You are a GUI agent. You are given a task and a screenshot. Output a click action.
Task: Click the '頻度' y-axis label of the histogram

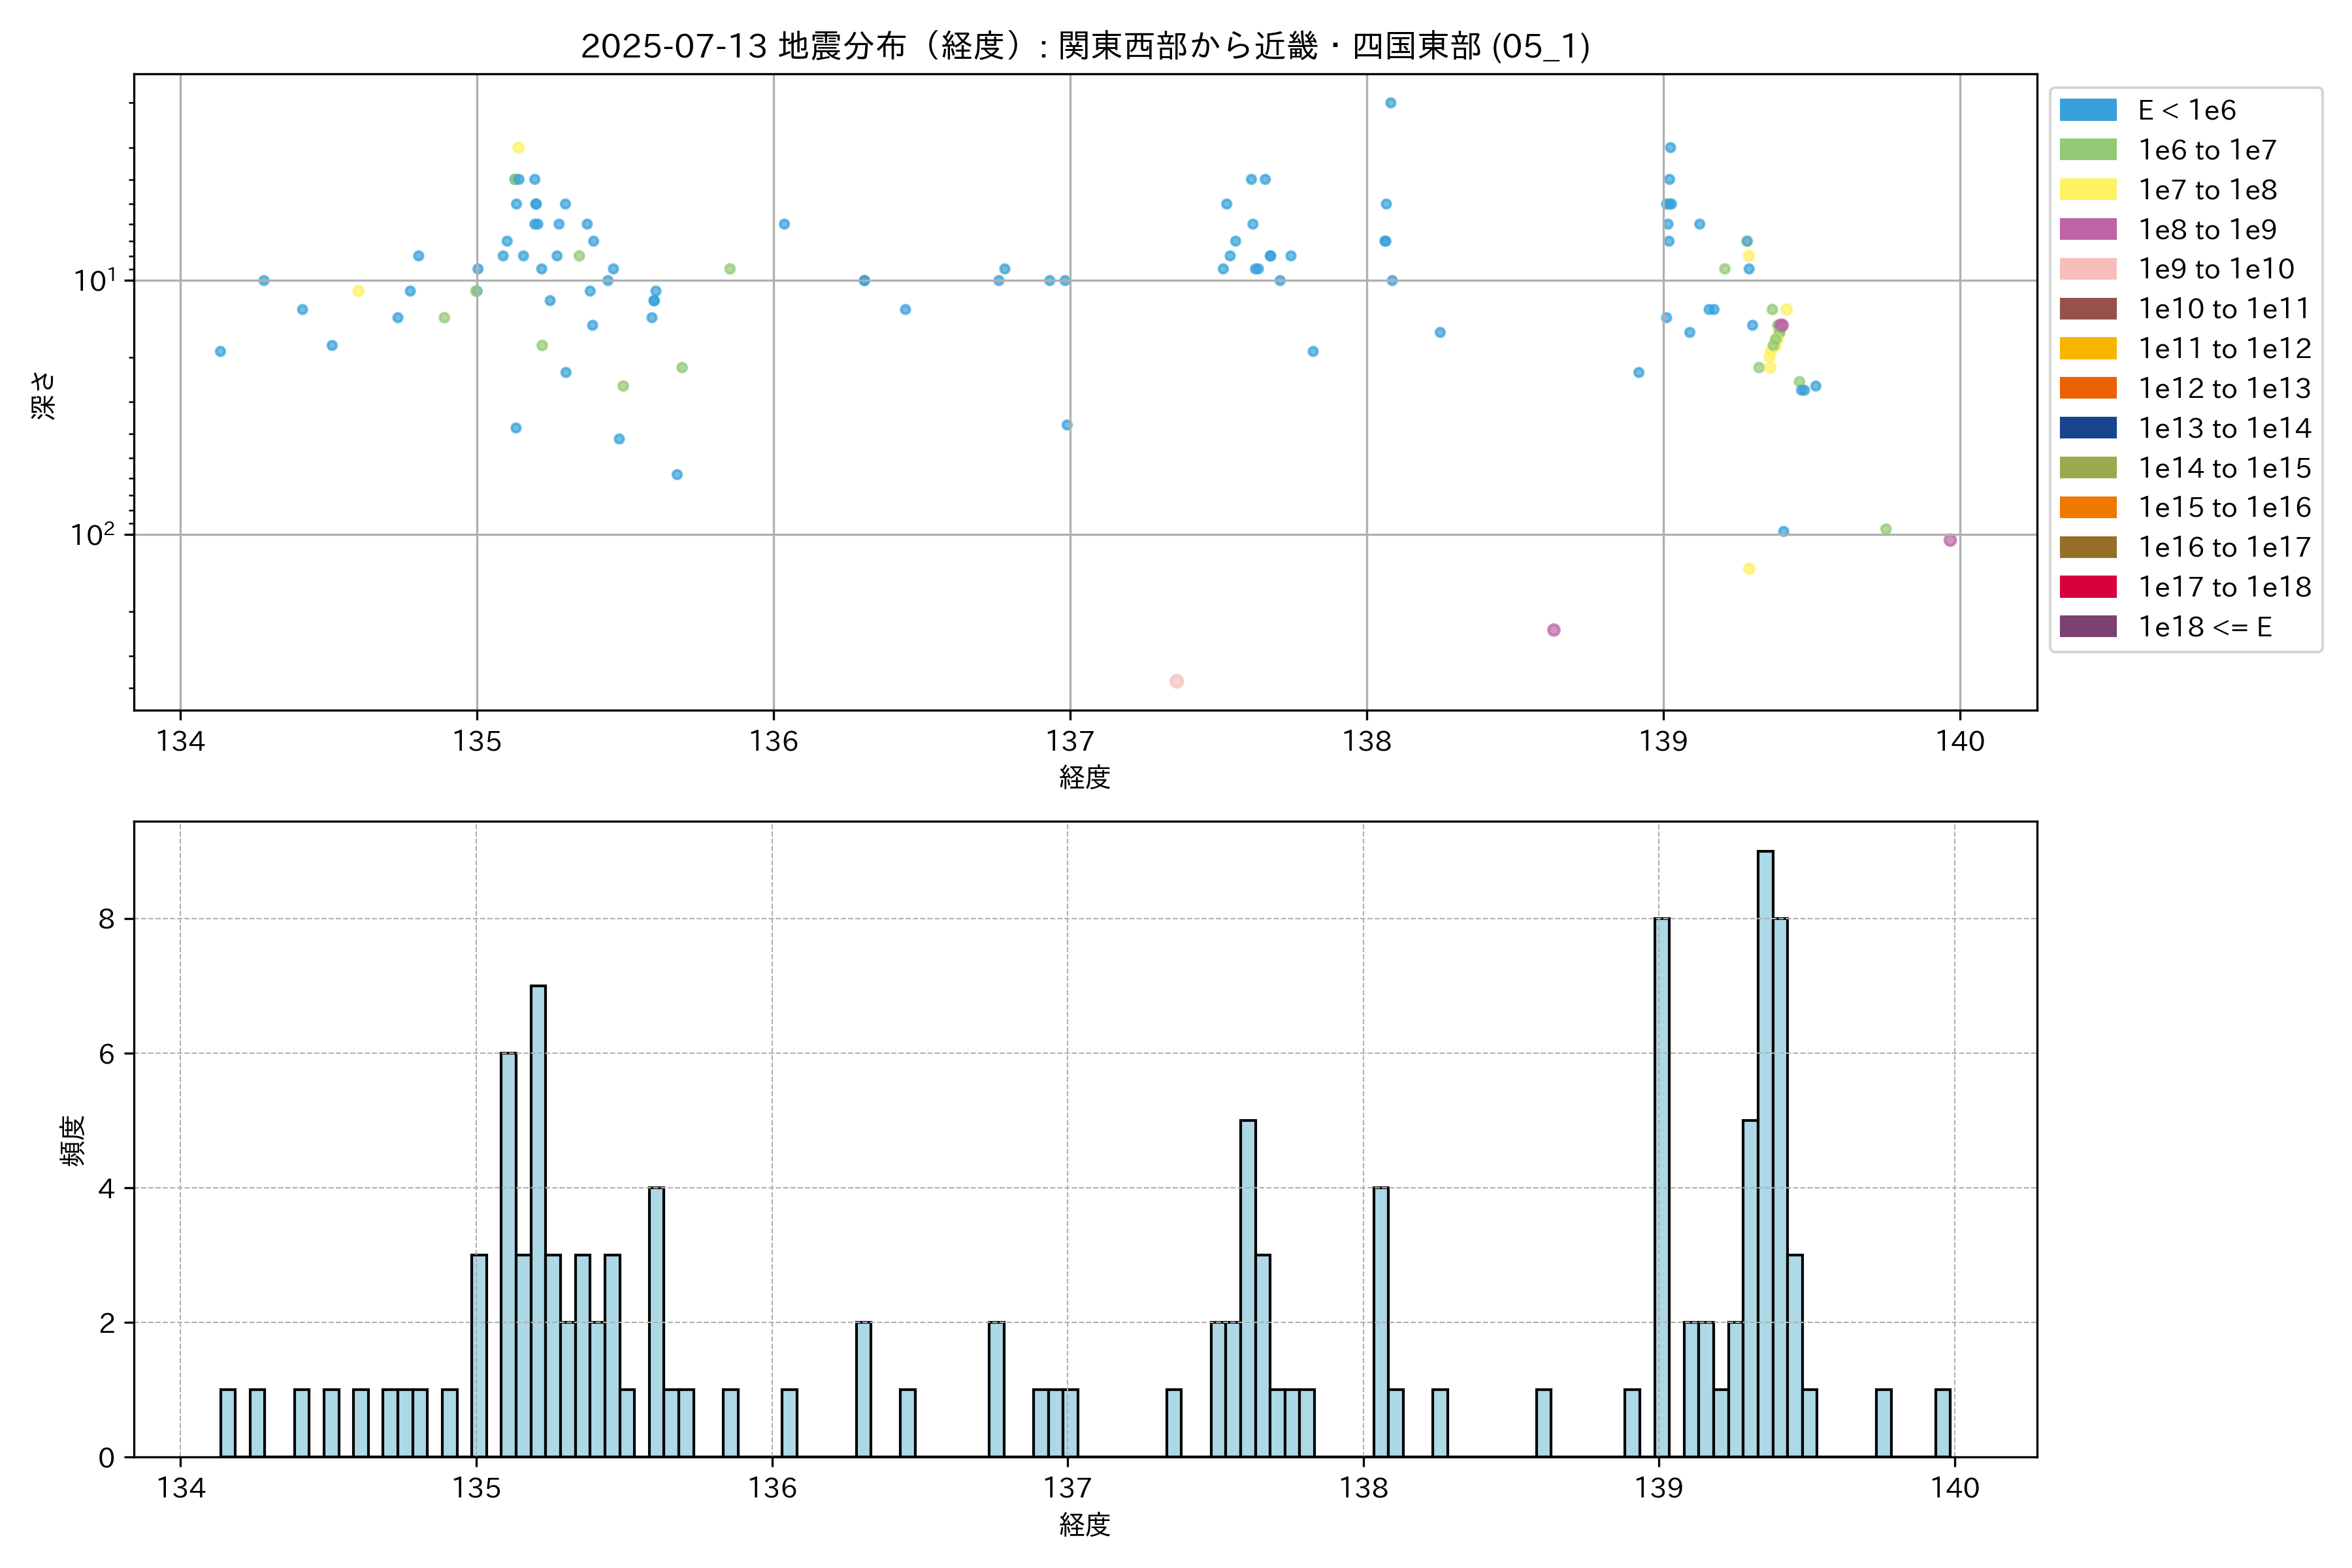pyautogui.click(x=73, y=1141)
